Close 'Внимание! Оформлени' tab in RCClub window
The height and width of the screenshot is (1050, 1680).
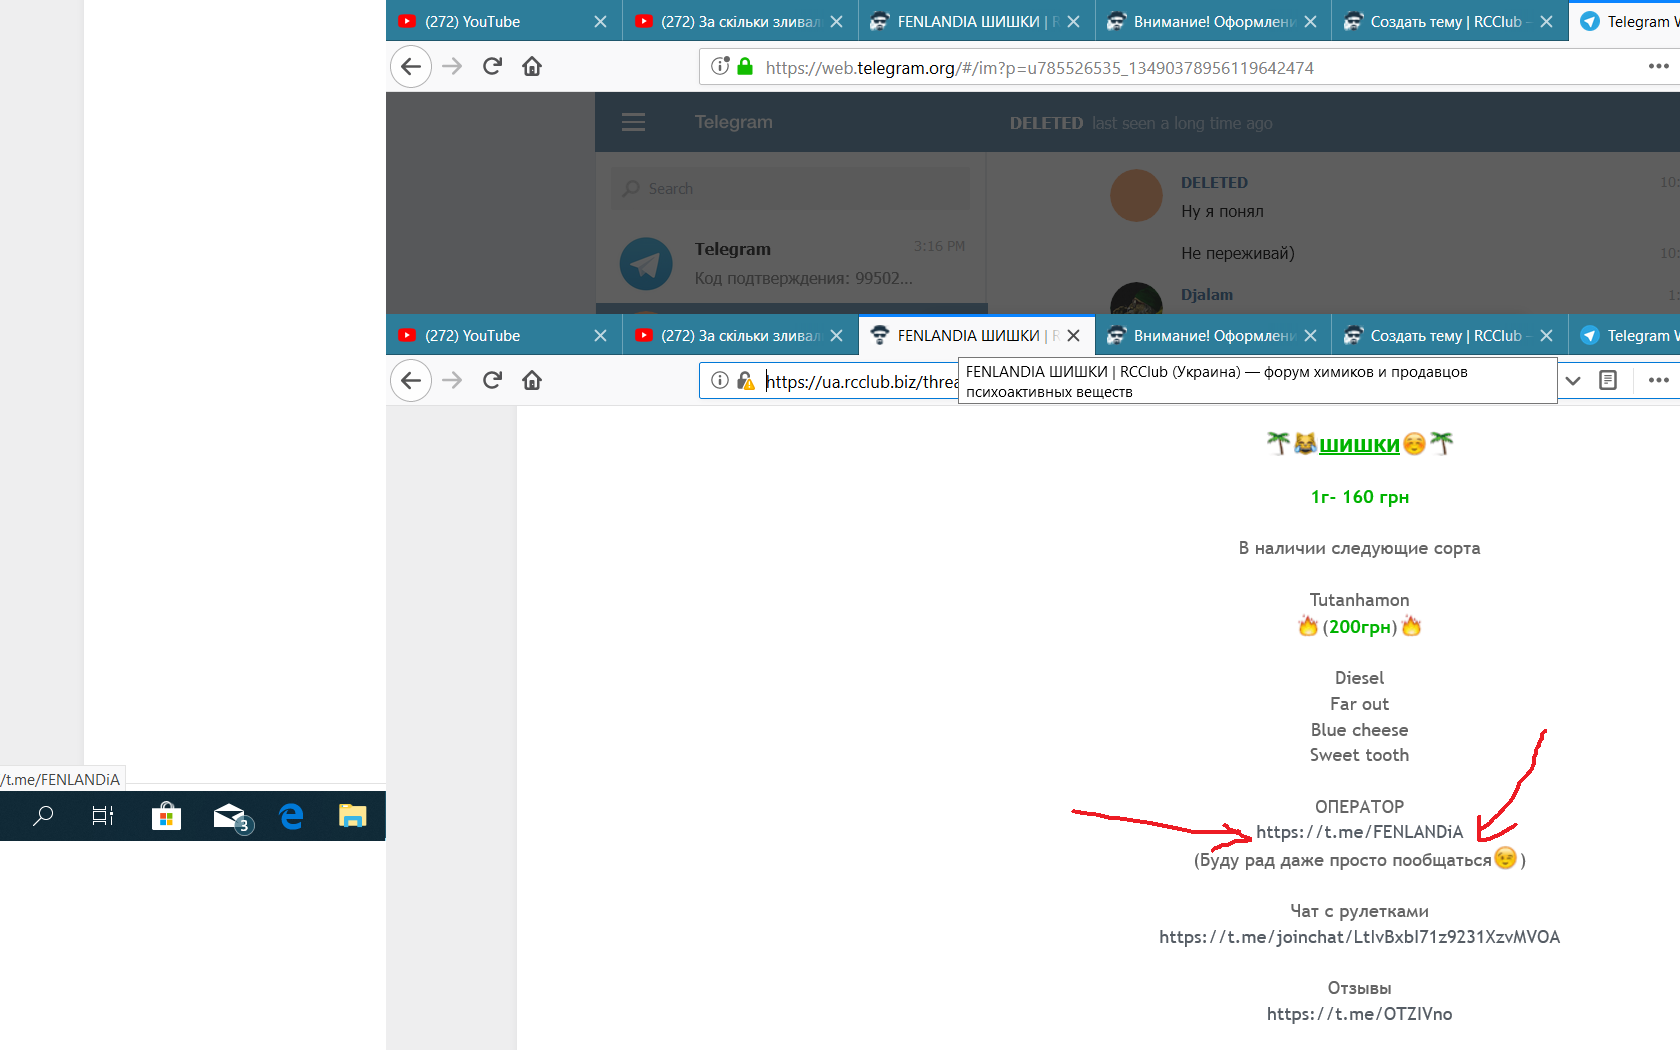point(1310,336)
